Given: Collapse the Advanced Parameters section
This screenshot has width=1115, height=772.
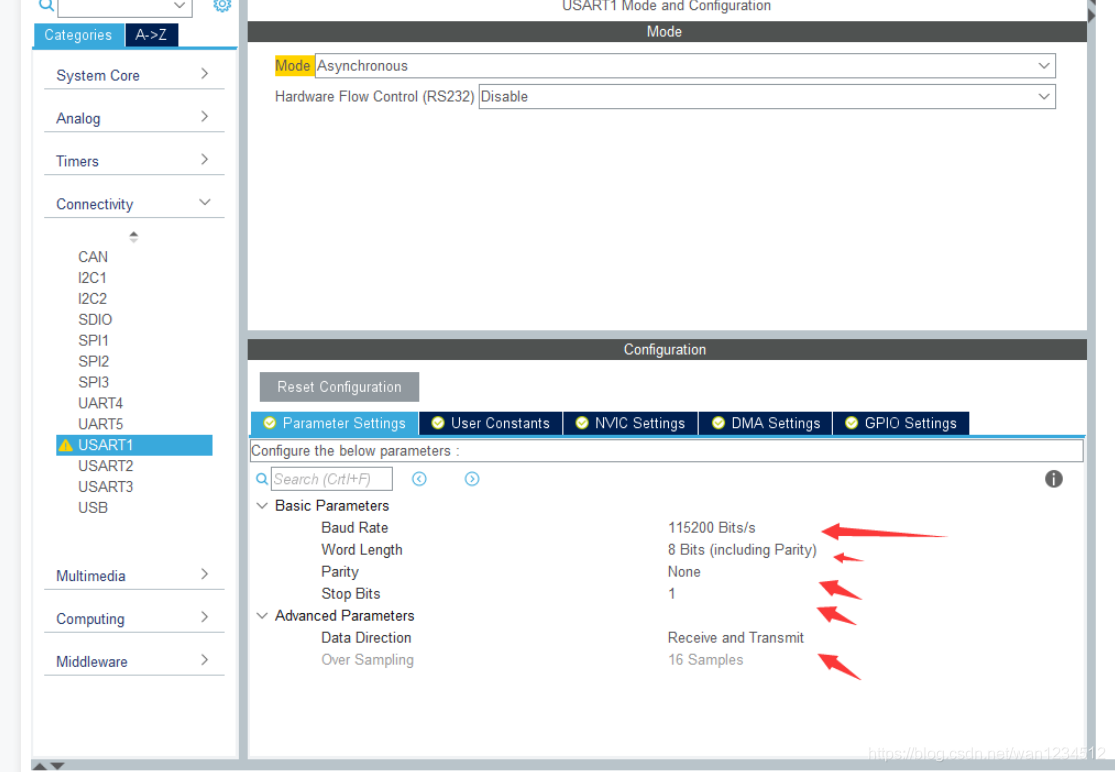Looking at the screenshot, I should pos(262,616).
